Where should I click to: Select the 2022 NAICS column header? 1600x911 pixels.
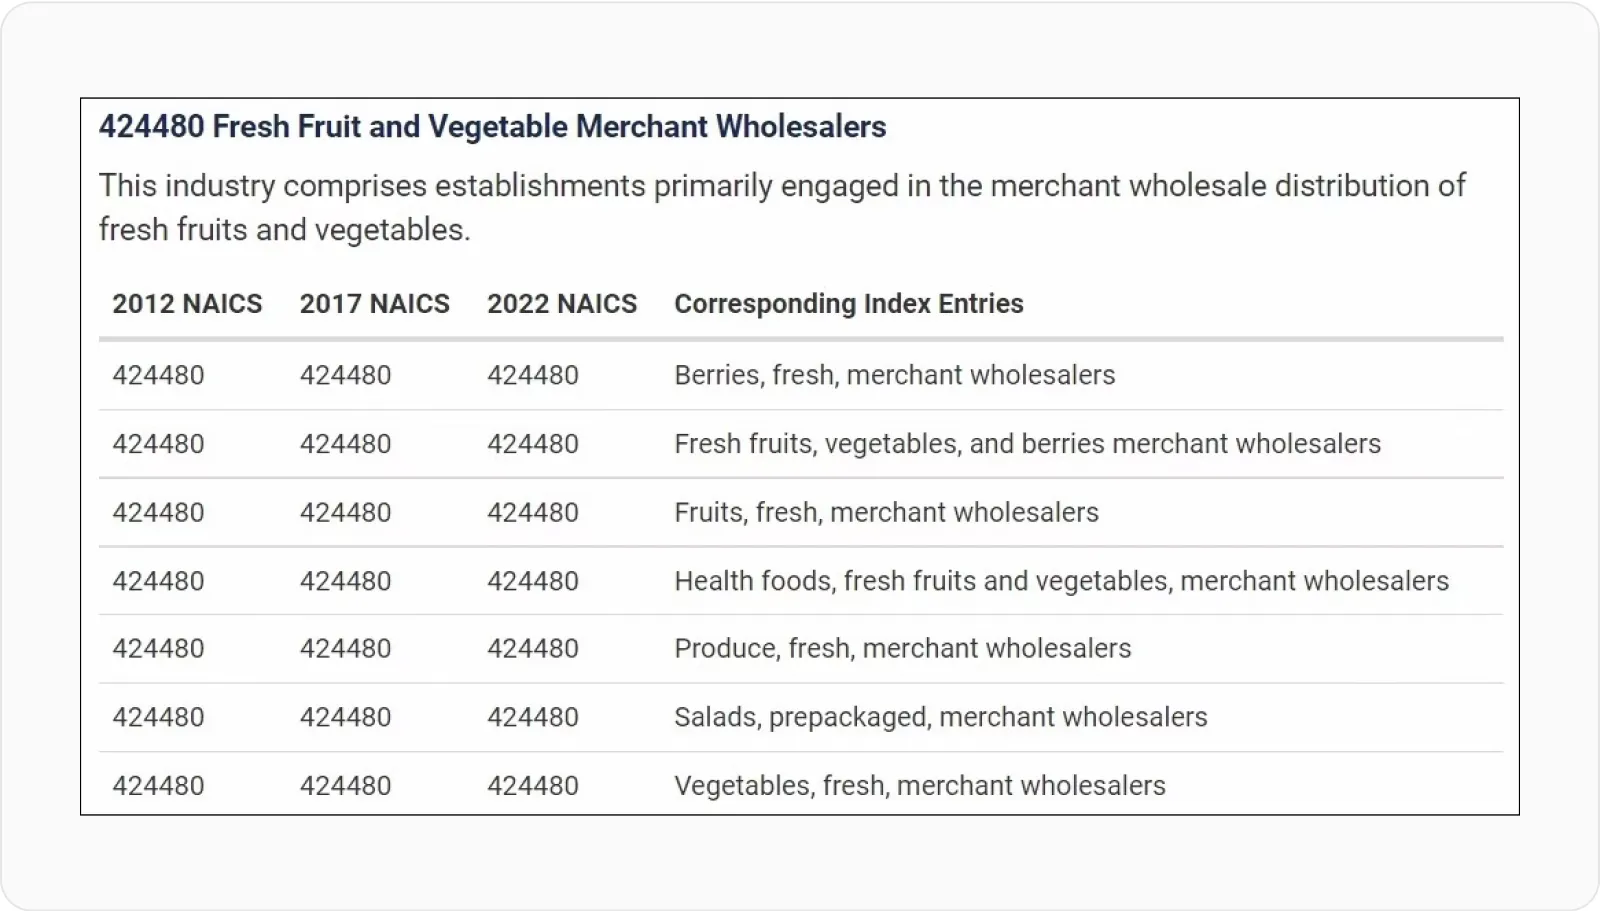561,304
